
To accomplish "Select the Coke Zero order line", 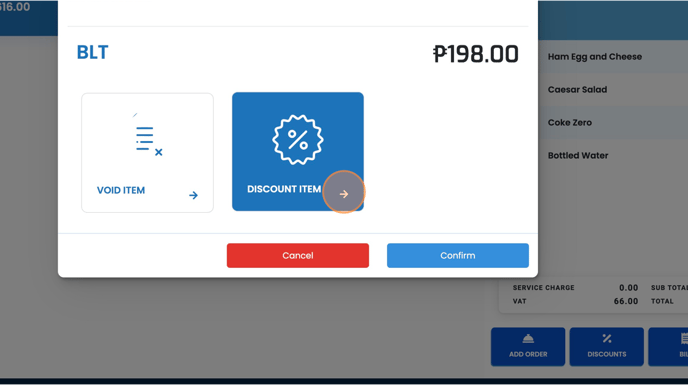I will [x=613, y=122].
